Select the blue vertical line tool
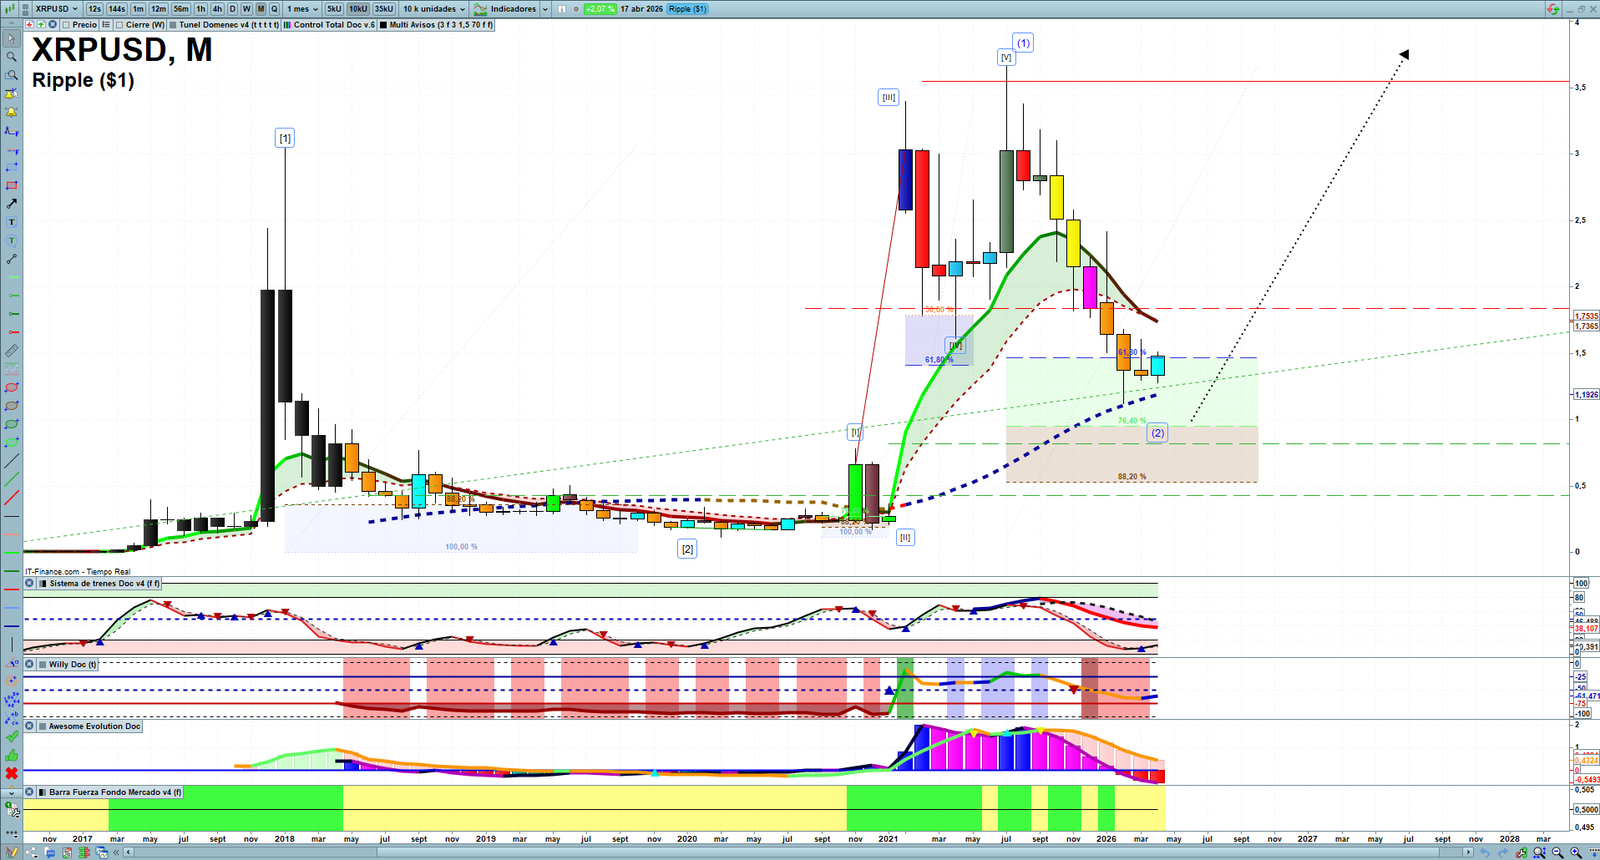The height and width of the screenshot is (860, 1600). [11, 645]
